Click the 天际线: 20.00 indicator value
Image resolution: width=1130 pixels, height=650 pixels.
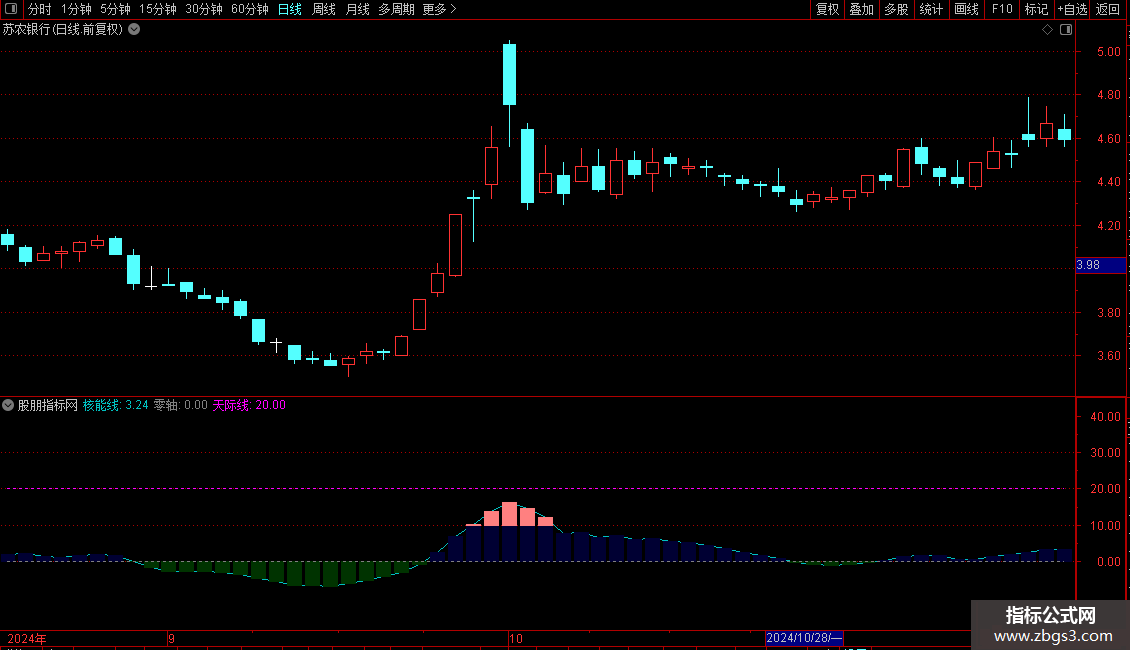[249, 405]
